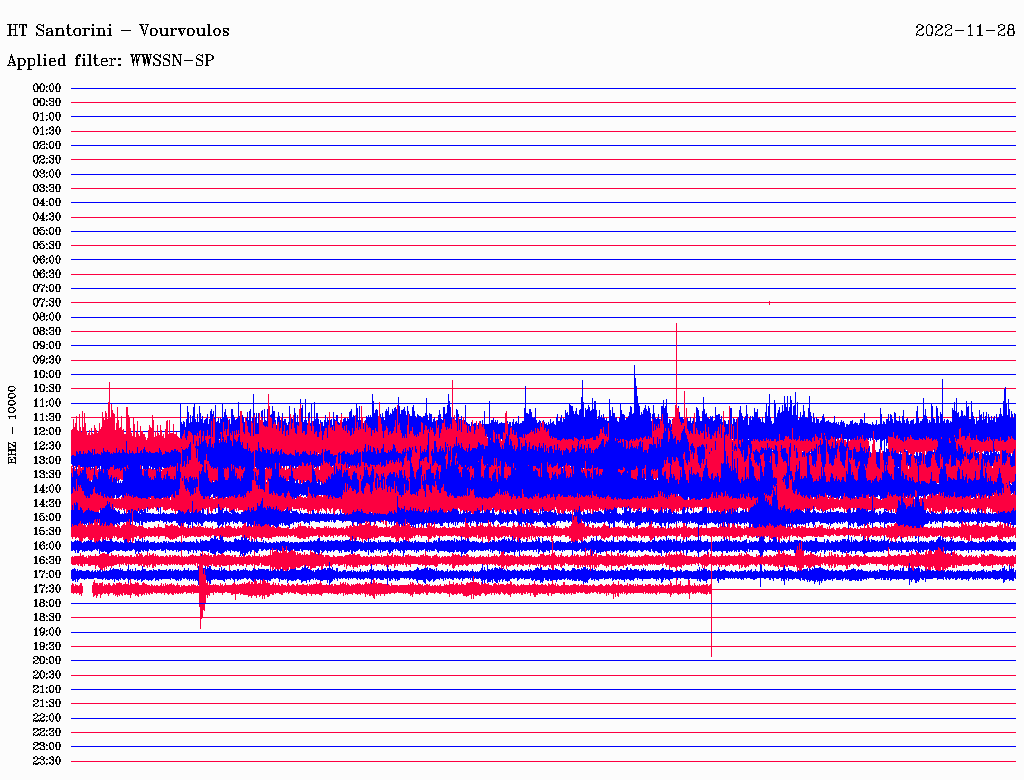Click the small red dot on the 07:30 trace
Viewport: 1024px width, 780px height.
(x=769, y=302)
